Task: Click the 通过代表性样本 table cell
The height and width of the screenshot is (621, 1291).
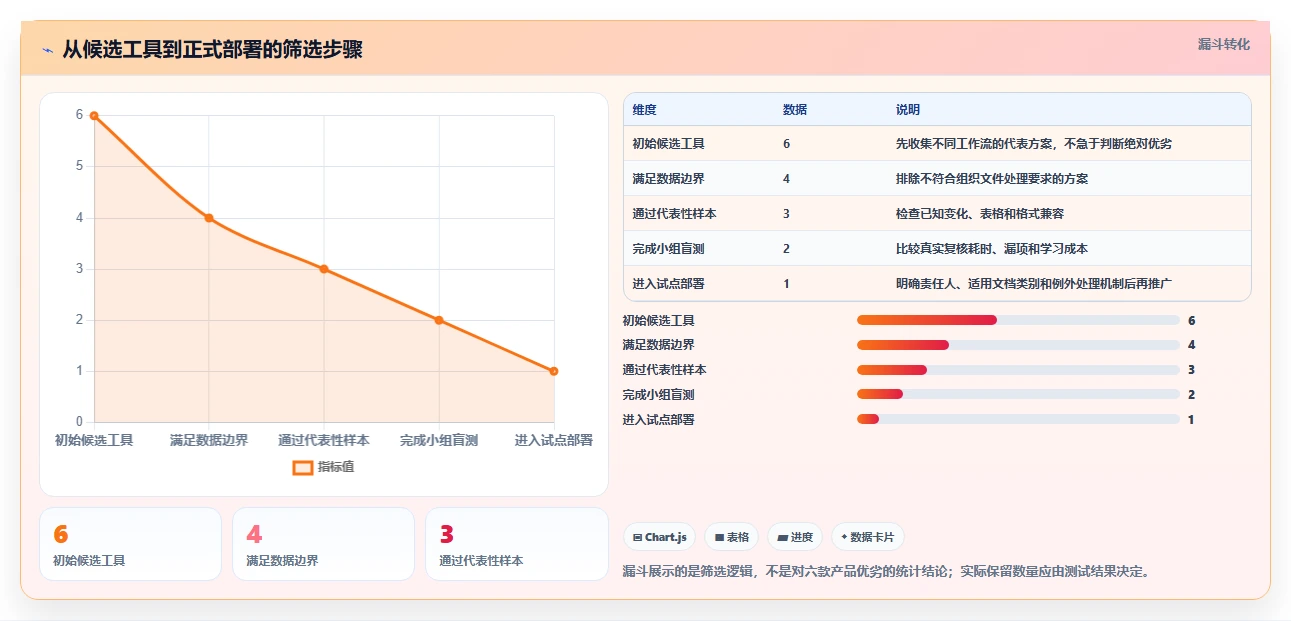Action: [675, 214]
